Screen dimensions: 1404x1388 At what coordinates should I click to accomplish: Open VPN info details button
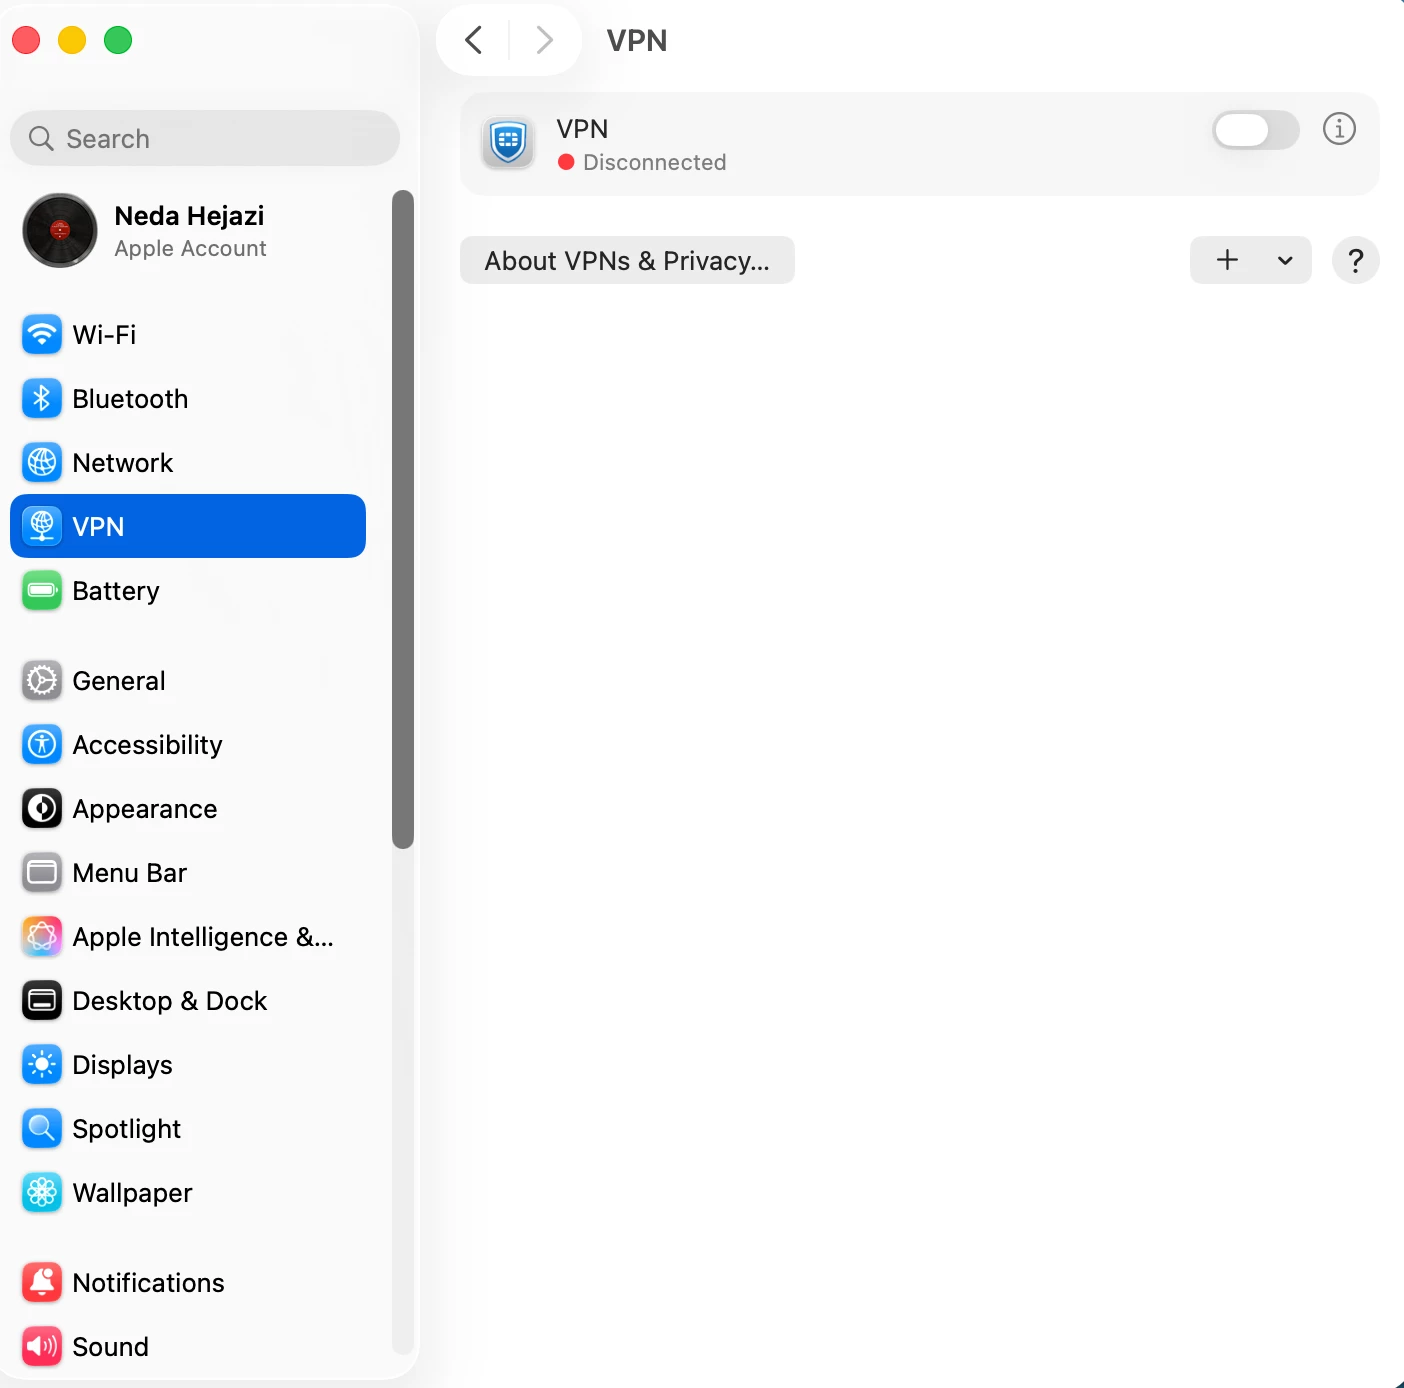(1339, 129)
